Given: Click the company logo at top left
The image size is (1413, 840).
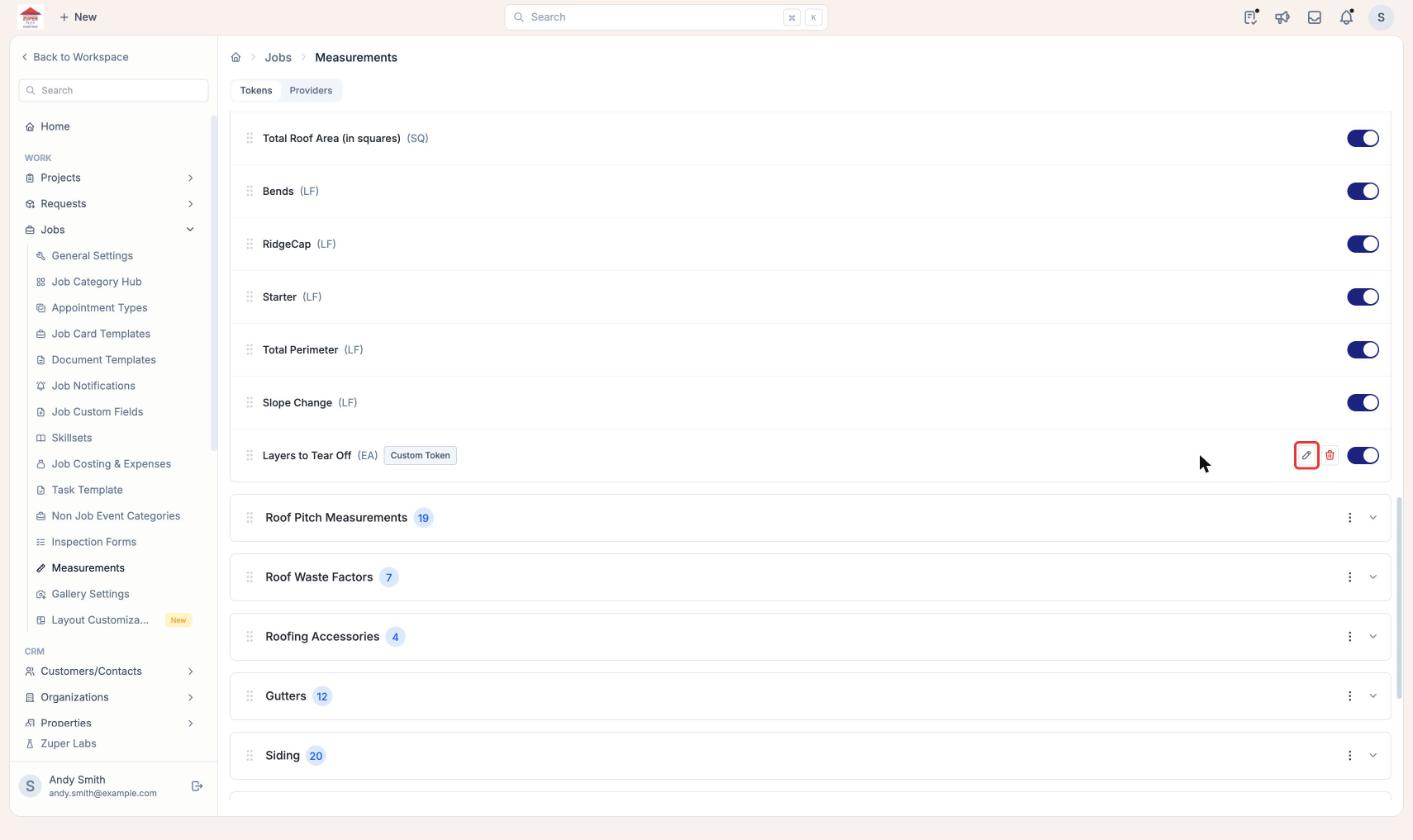Looking at the screenshot, I should point(30,17).
